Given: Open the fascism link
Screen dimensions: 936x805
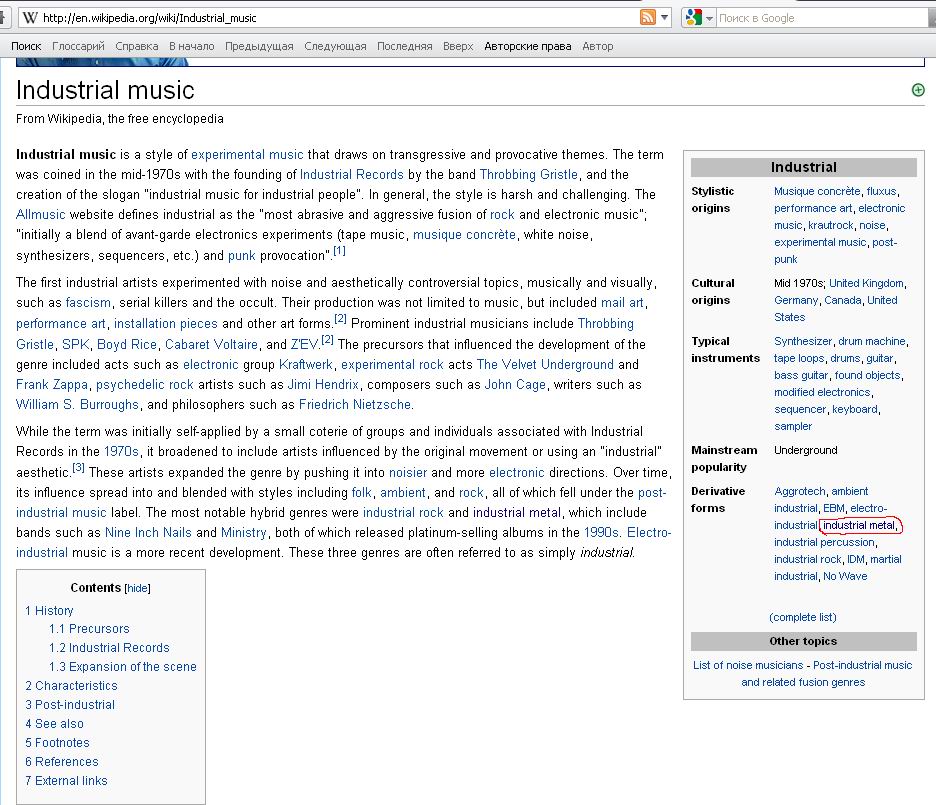Looking at the screenshot, I should [x=88, y=303].
